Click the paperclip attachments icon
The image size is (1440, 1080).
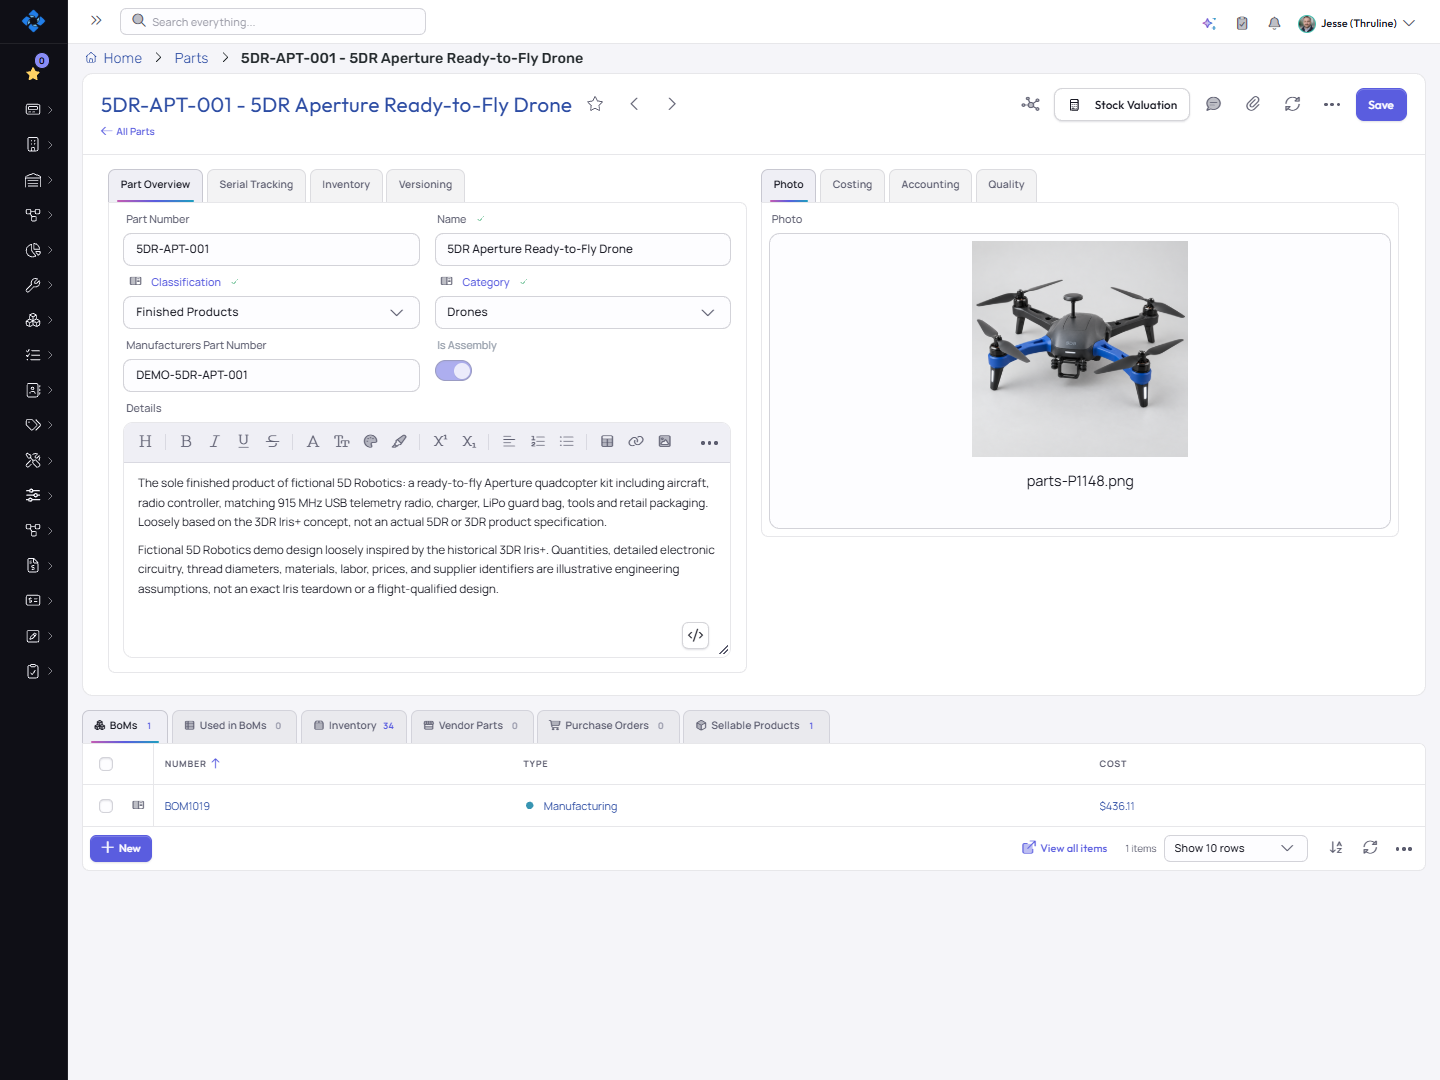click(x=1253, y=104)
